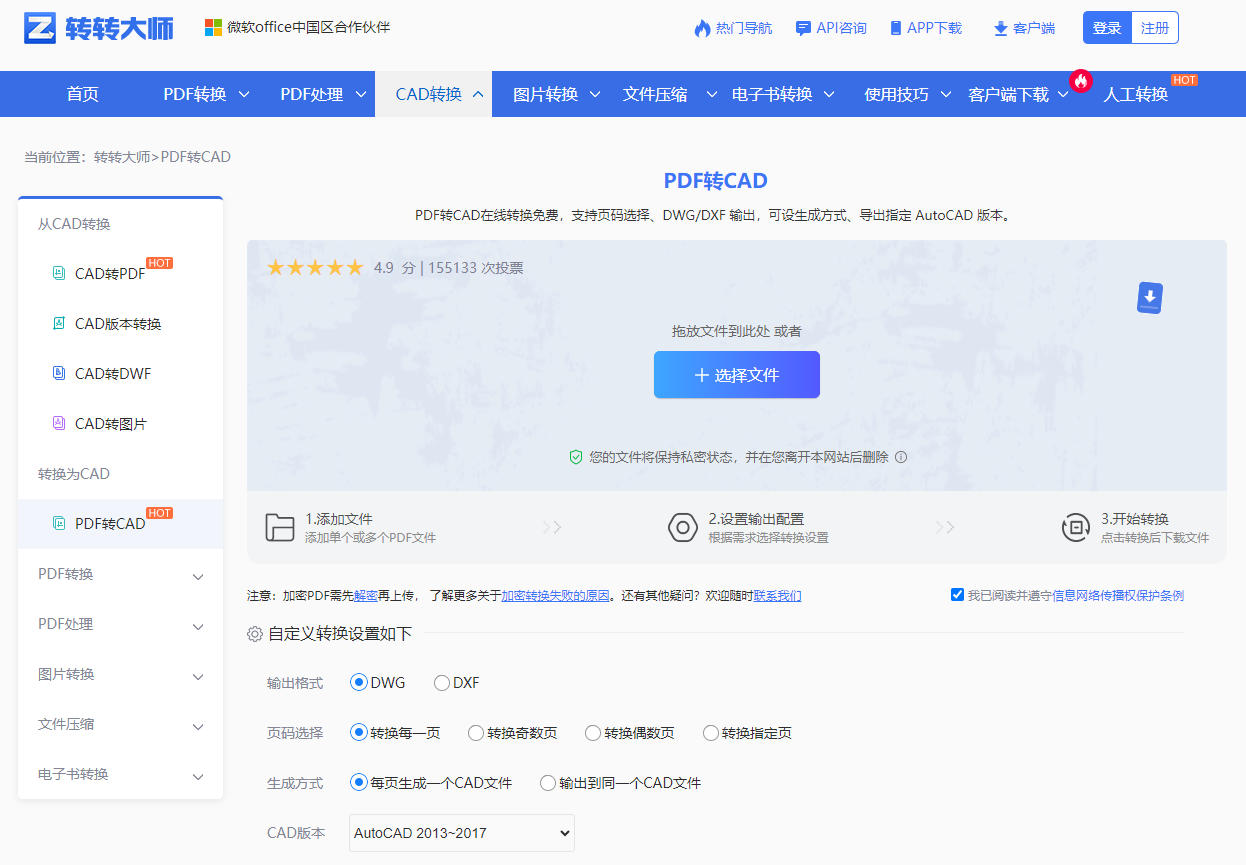Click the 登录 login button
Viewport: 1246px width, 865px height.
pos(1106,27)
